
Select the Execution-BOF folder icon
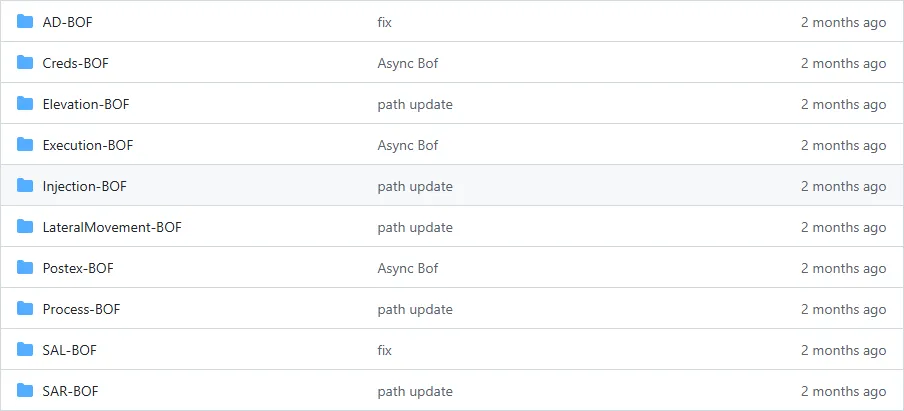click(25, 145)
